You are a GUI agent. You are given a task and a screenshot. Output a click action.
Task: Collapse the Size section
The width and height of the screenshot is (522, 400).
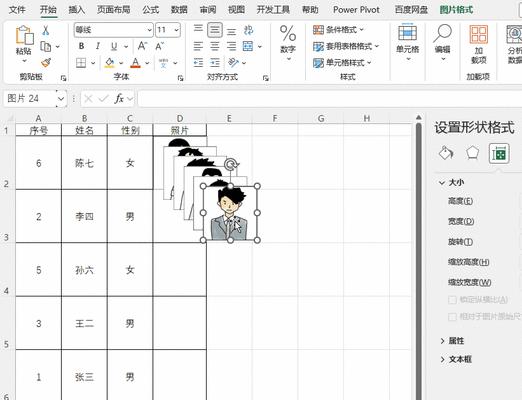pyautogui.click(x=442, y=183)
